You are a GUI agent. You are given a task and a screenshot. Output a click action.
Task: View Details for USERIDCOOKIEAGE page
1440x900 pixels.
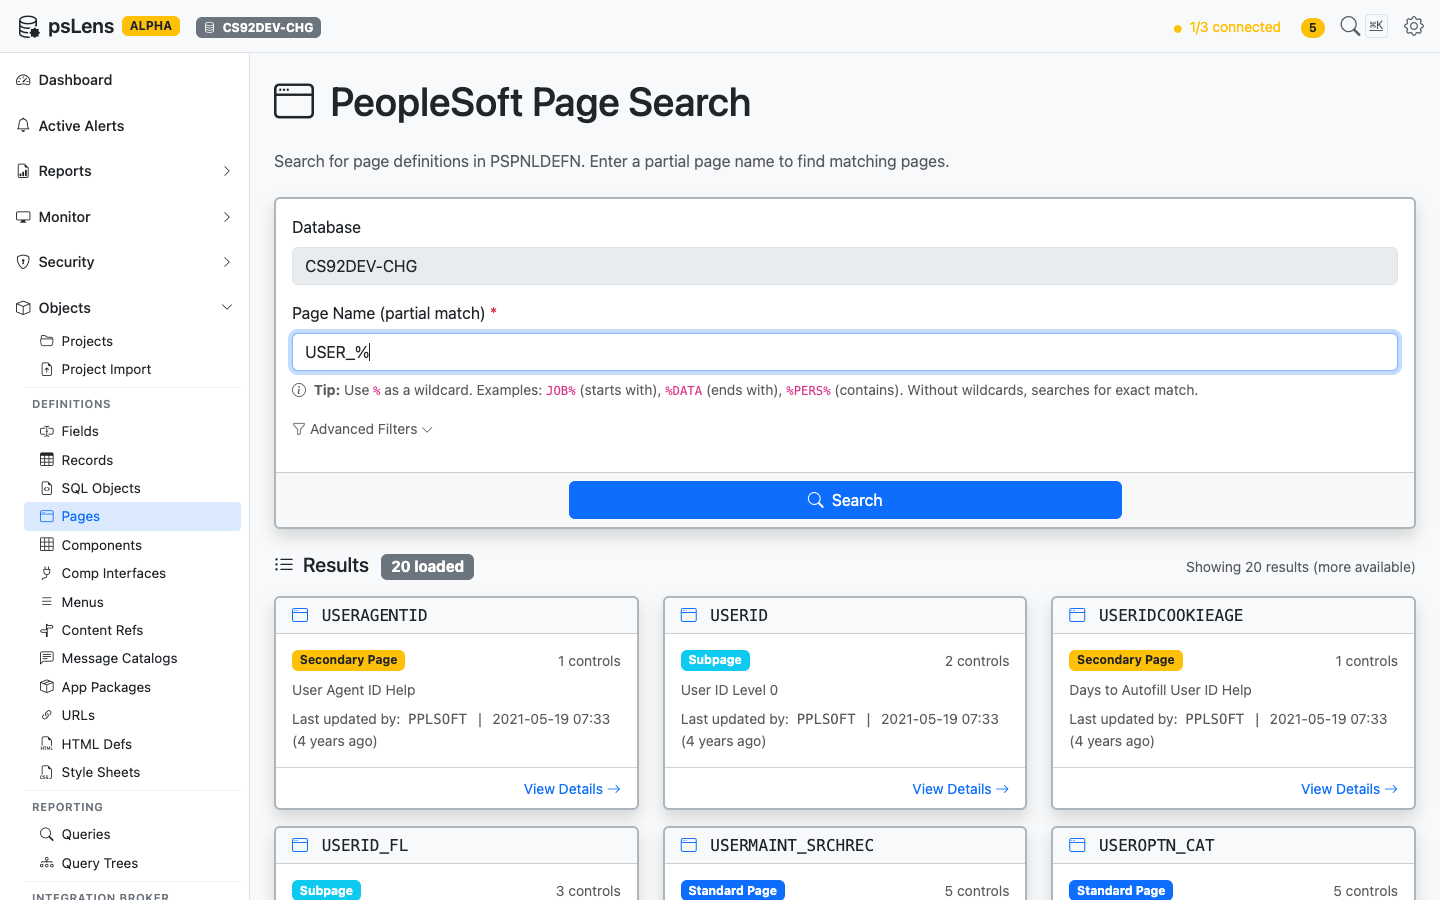(1349, 789)
